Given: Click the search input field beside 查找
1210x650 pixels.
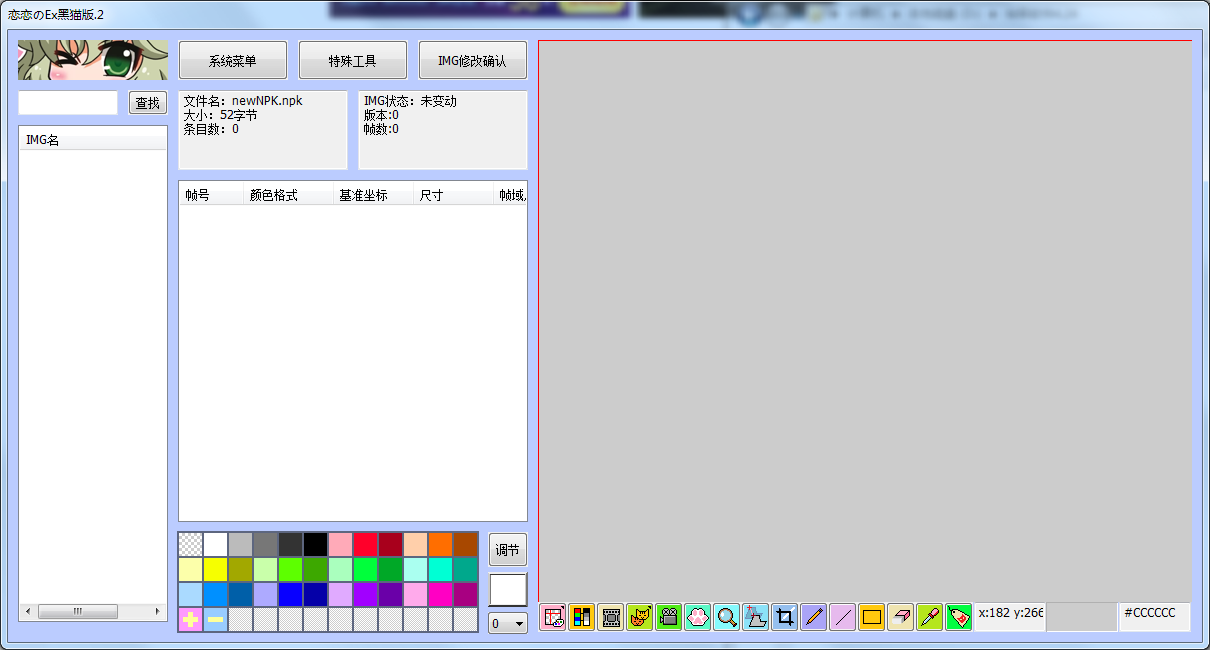Looking at the screenshot, I should [68, 103].
